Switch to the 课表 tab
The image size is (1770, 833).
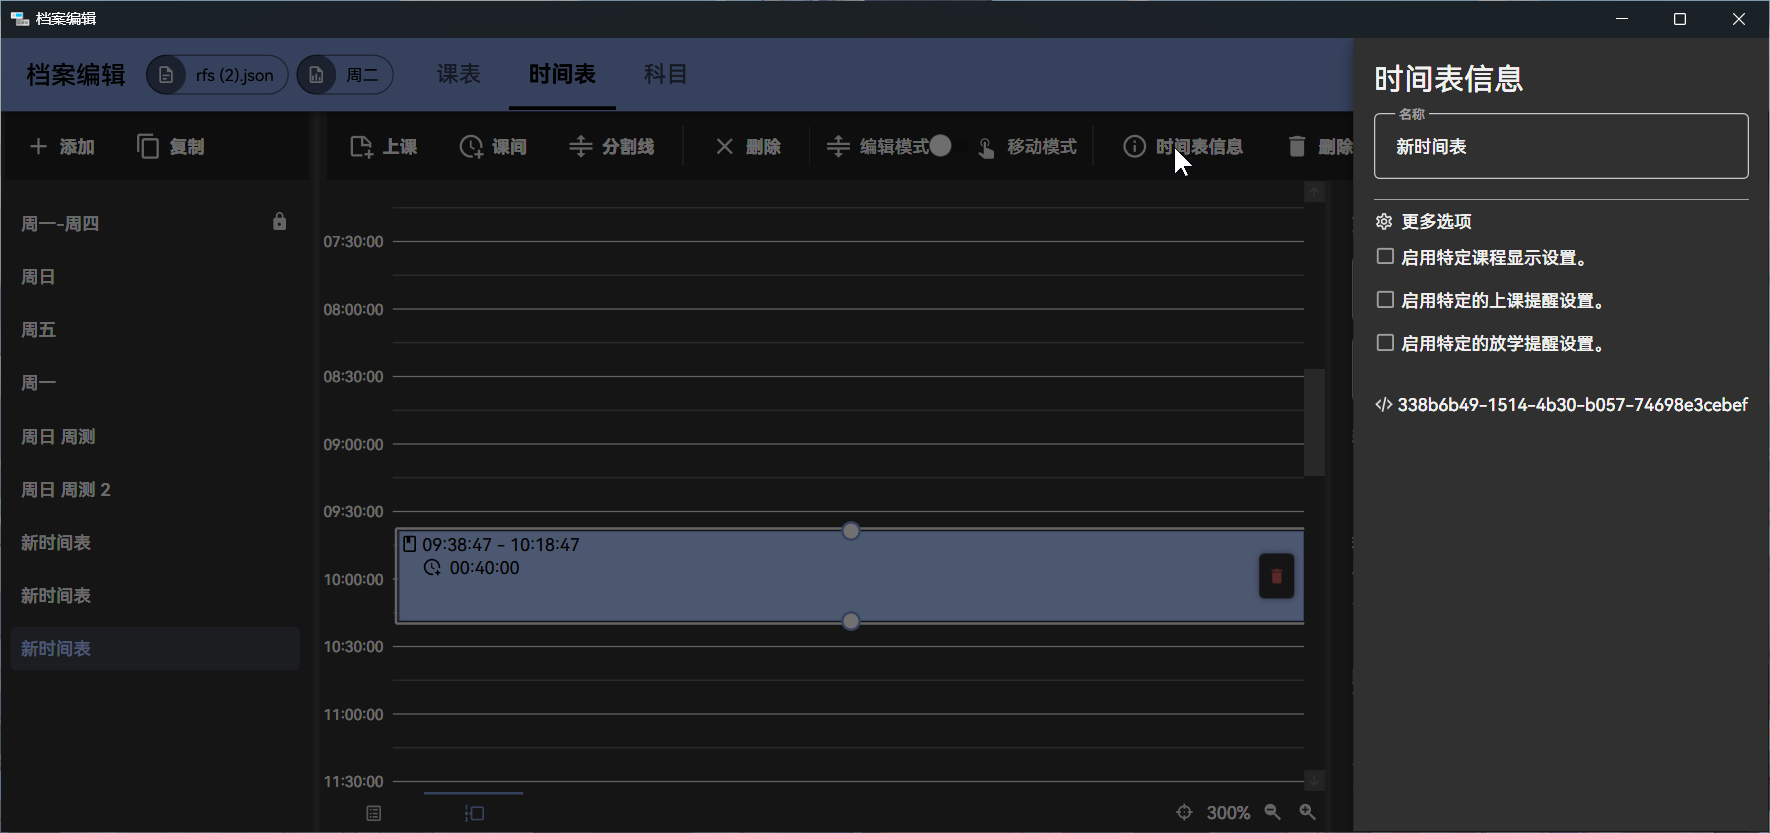pos(459,74)
